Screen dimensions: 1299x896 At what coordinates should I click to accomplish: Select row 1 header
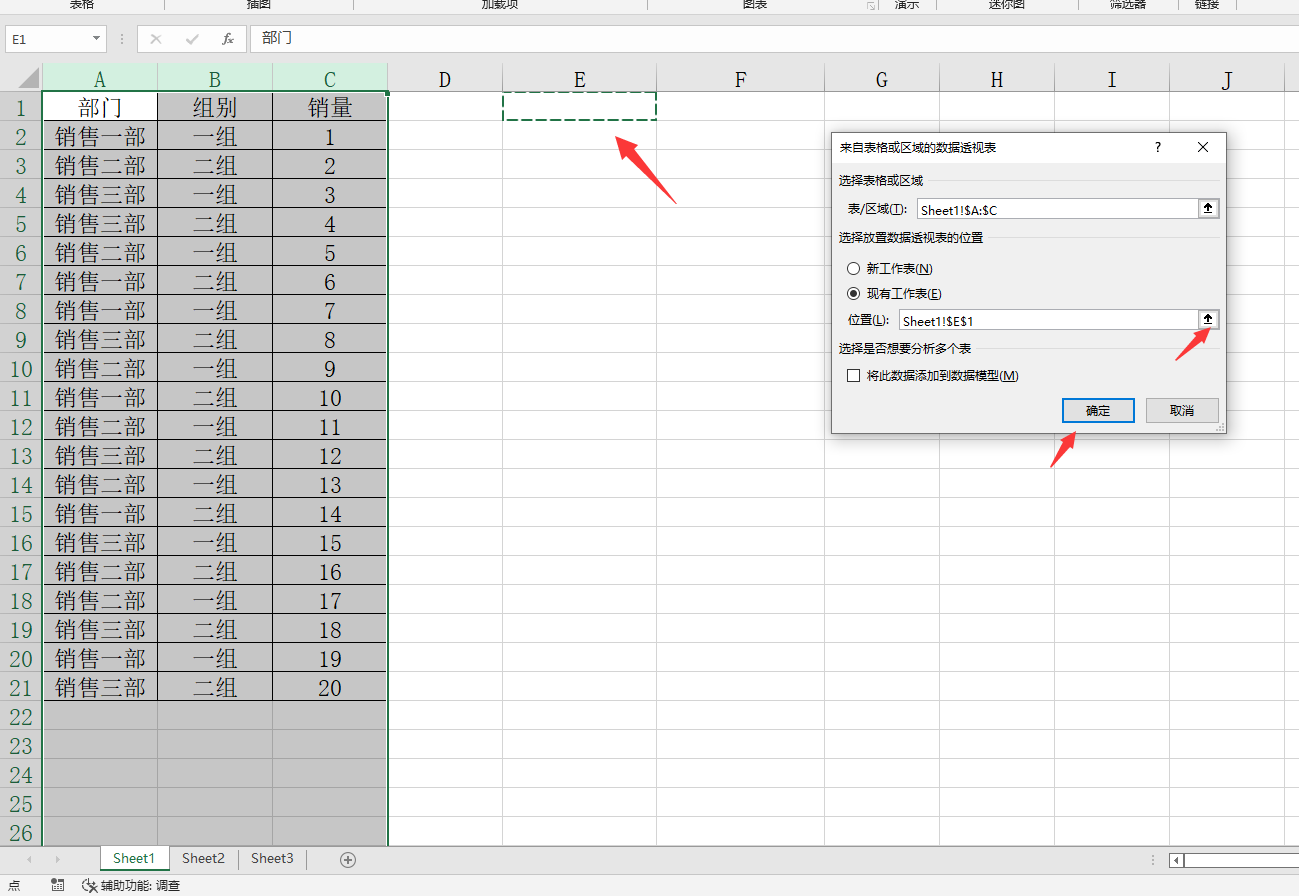21,107
